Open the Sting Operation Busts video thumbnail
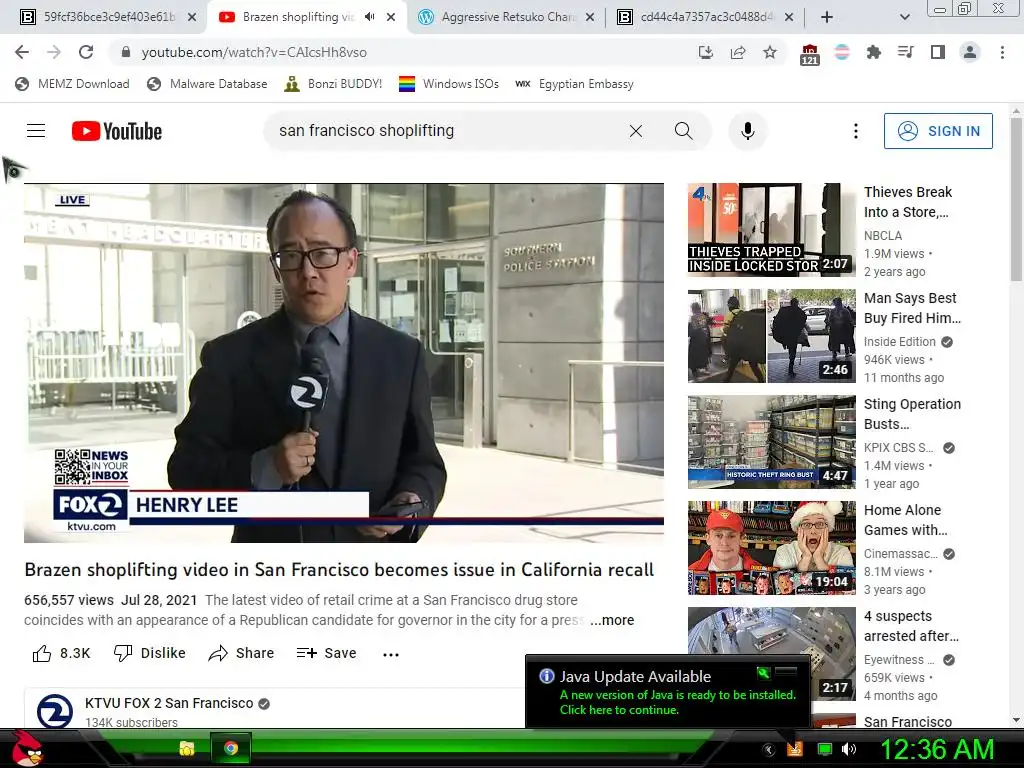Image resolution: width=1024 pixels, height=768 pixels. 771,441
